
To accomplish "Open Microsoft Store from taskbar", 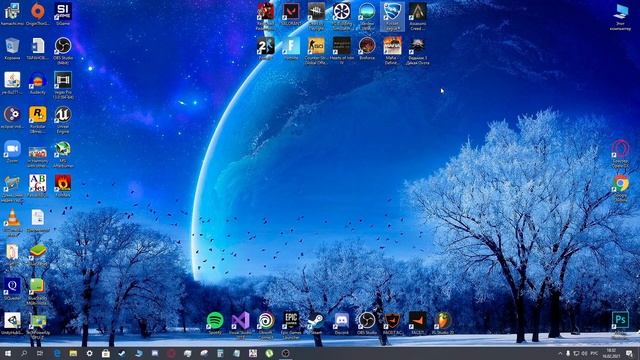I will (x=106, y=353).
